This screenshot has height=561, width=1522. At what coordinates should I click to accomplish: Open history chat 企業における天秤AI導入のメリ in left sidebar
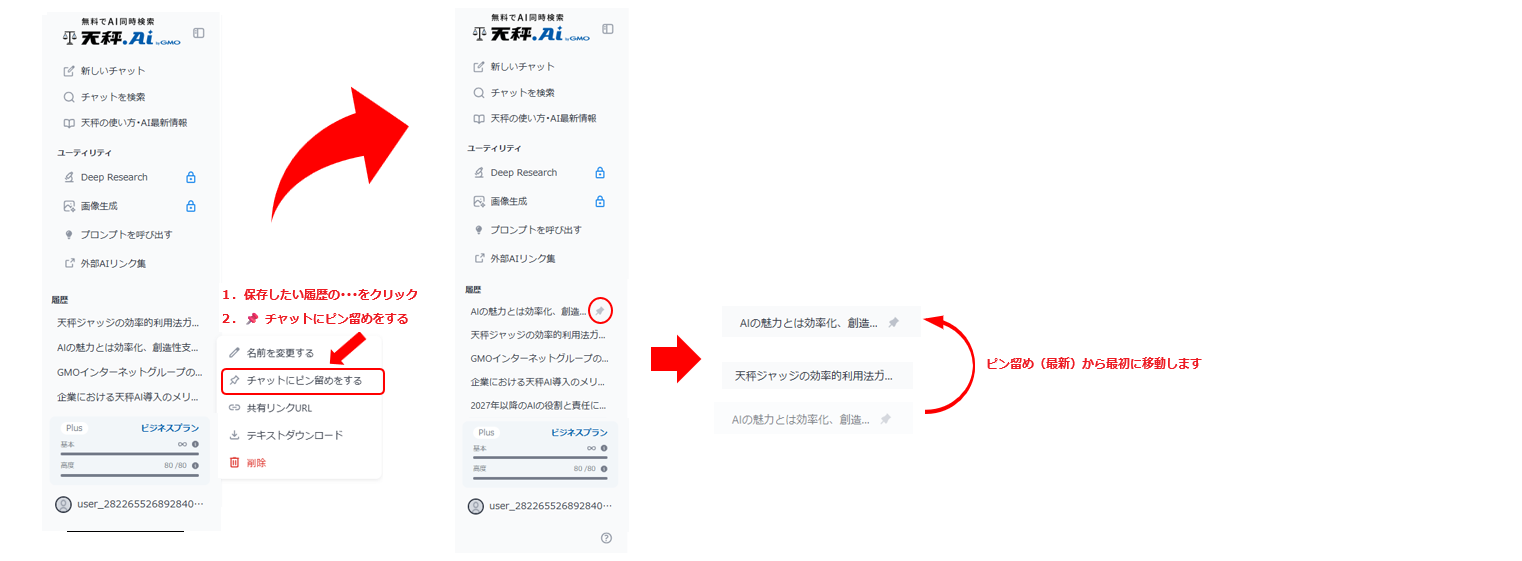(130, 397)
